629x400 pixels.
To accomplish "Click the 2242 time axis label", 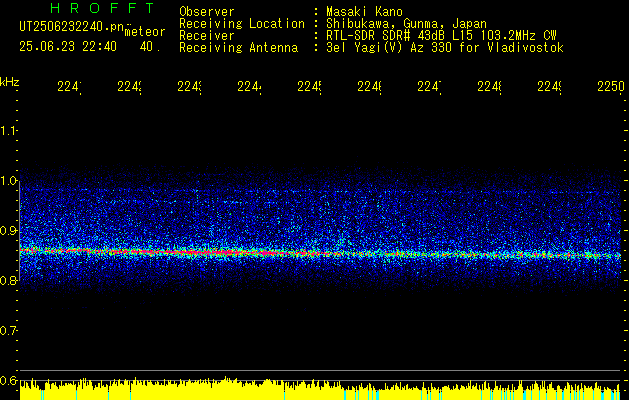I will click(x=130, y=86).
